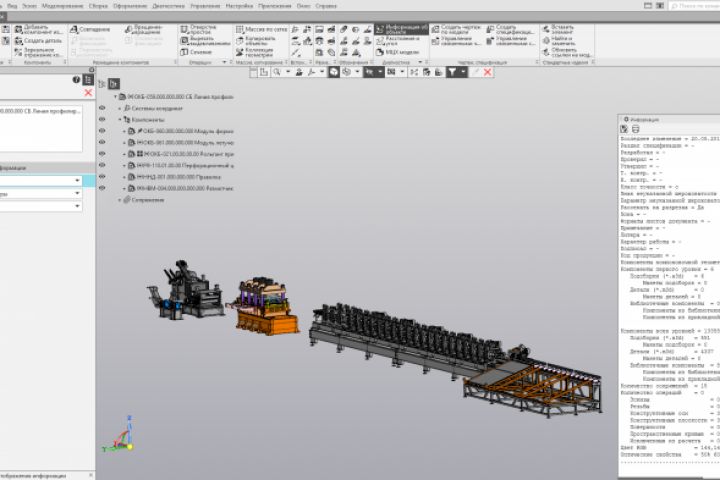Click the Добавить компонент из файла tool
Screen dimensions: 720x480
coord(39,30)
